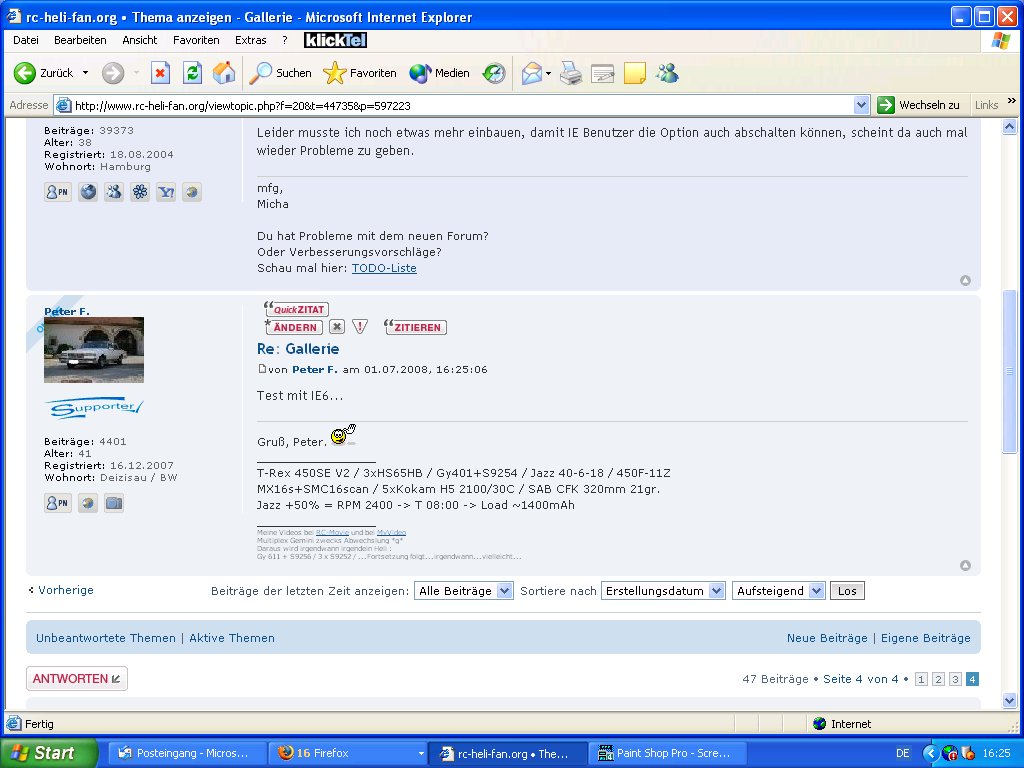1024x768 pixels.
Task: Open the Extras menu
Action: [251, 40]
